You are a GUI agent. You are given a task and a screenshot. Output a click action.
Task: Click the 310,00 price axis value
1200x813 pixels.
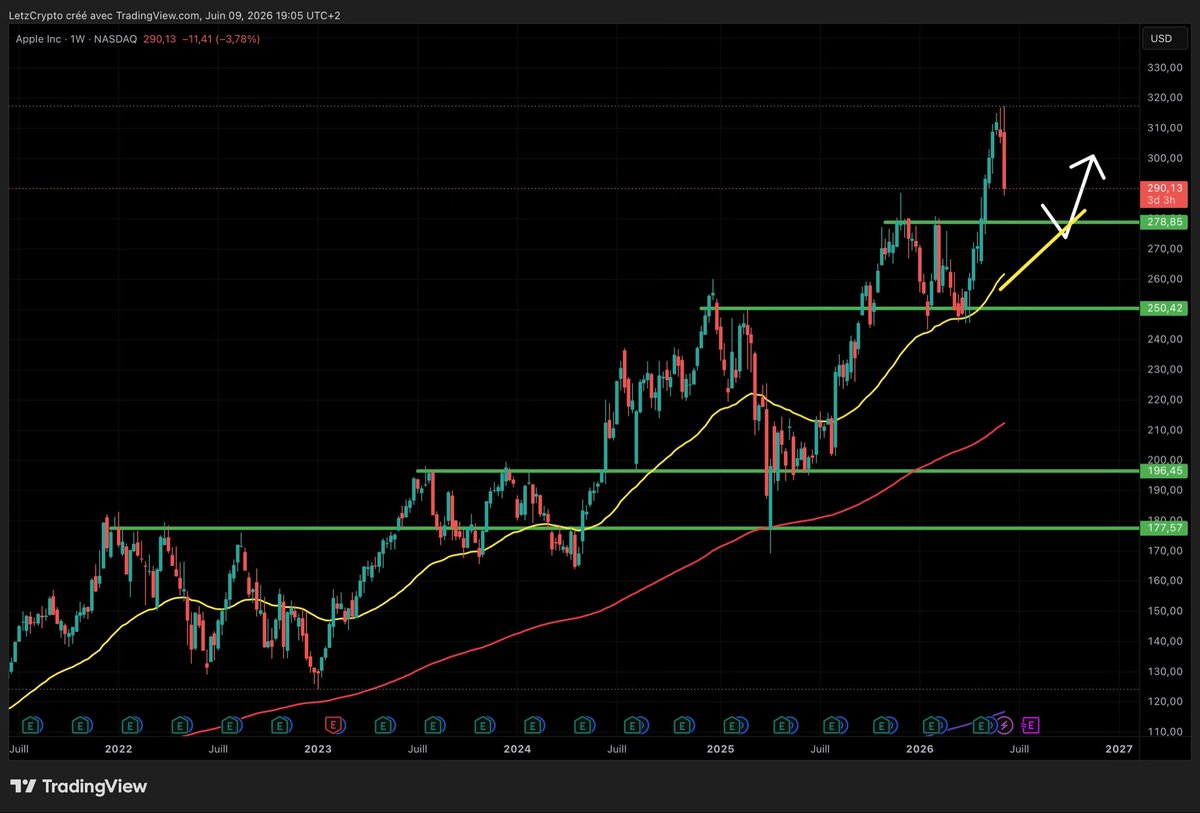click(1165, 128)
